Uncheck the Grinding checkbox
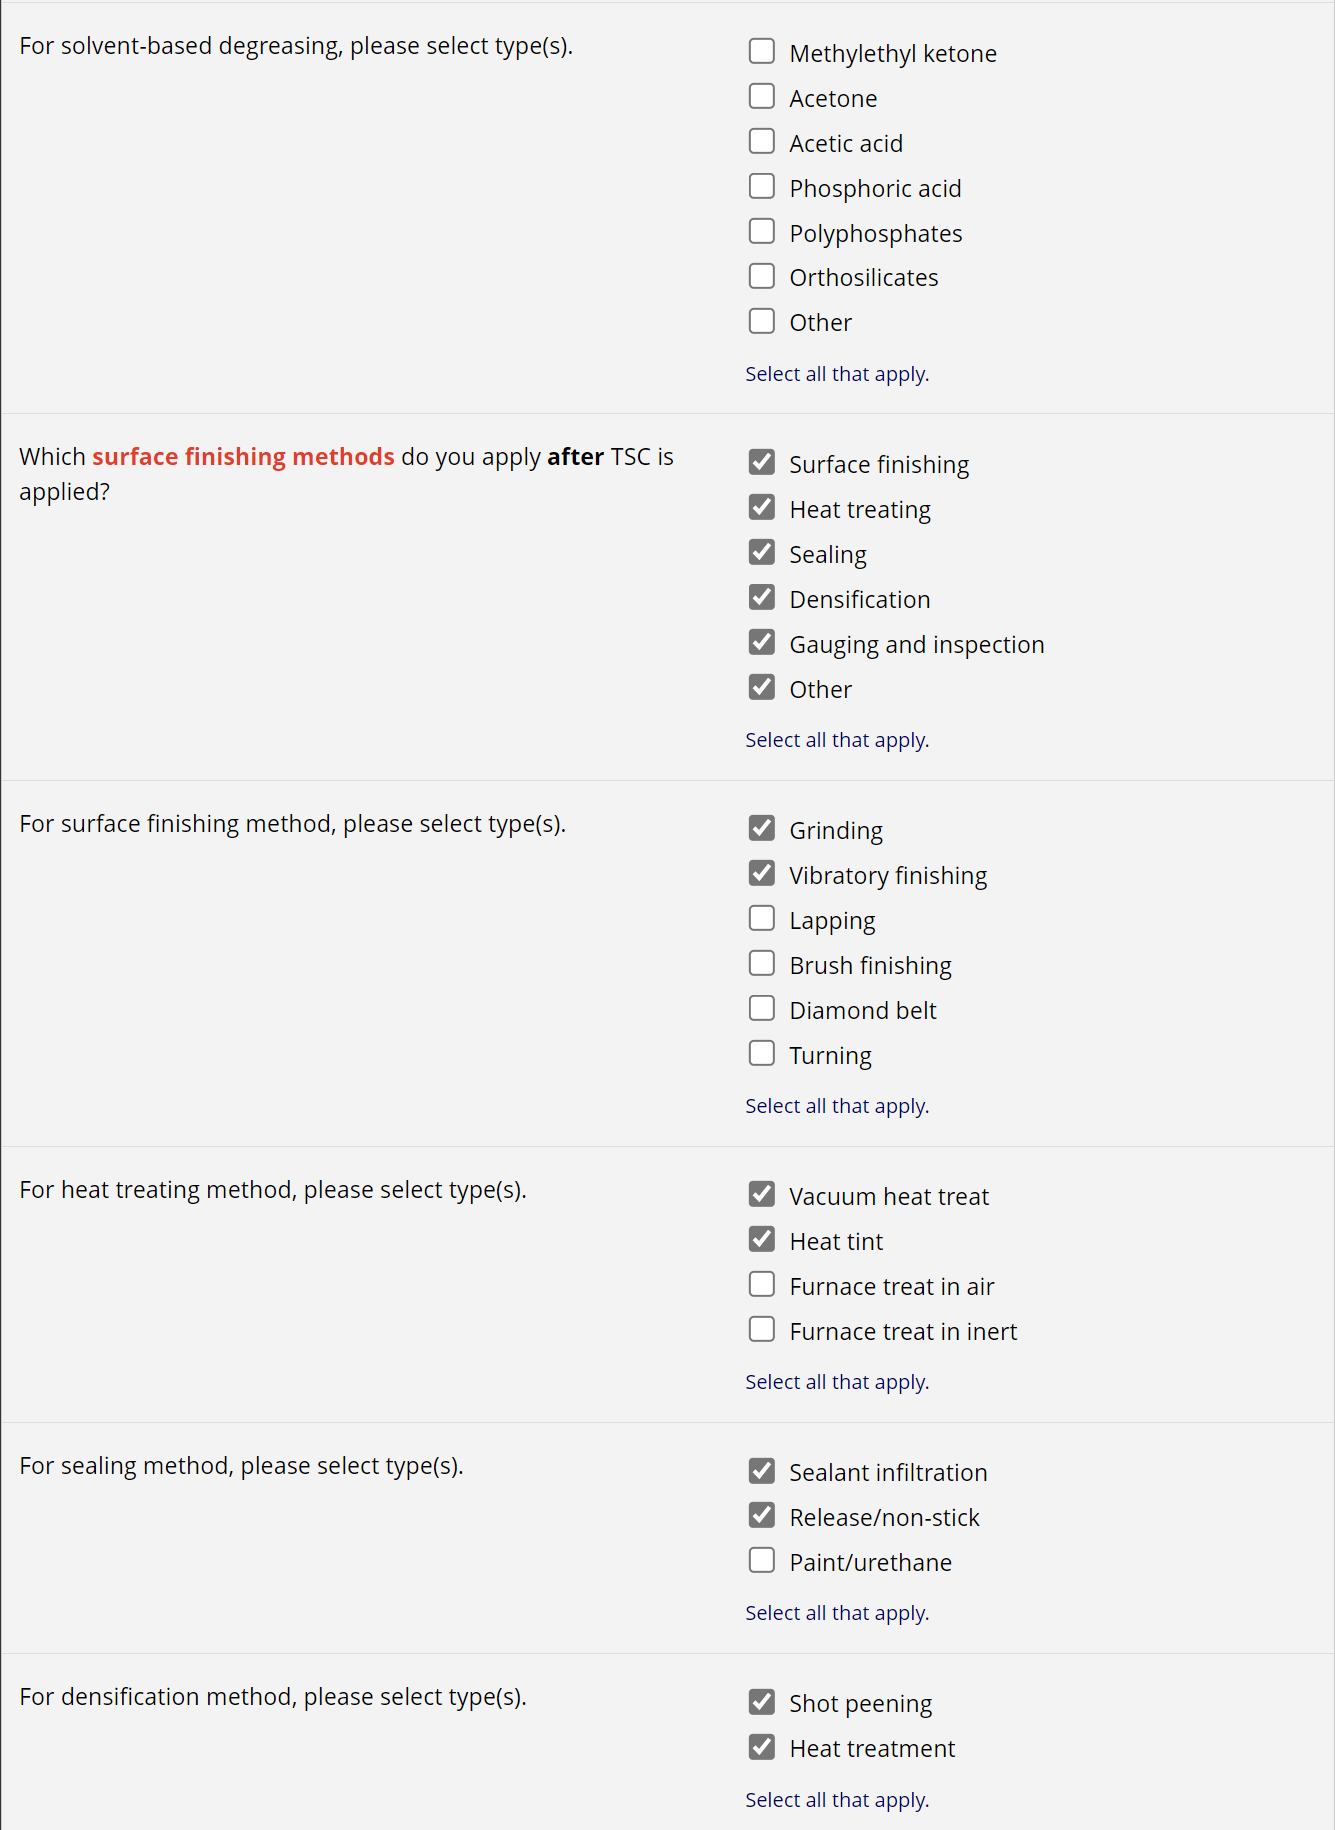 (x=762, y=829)
